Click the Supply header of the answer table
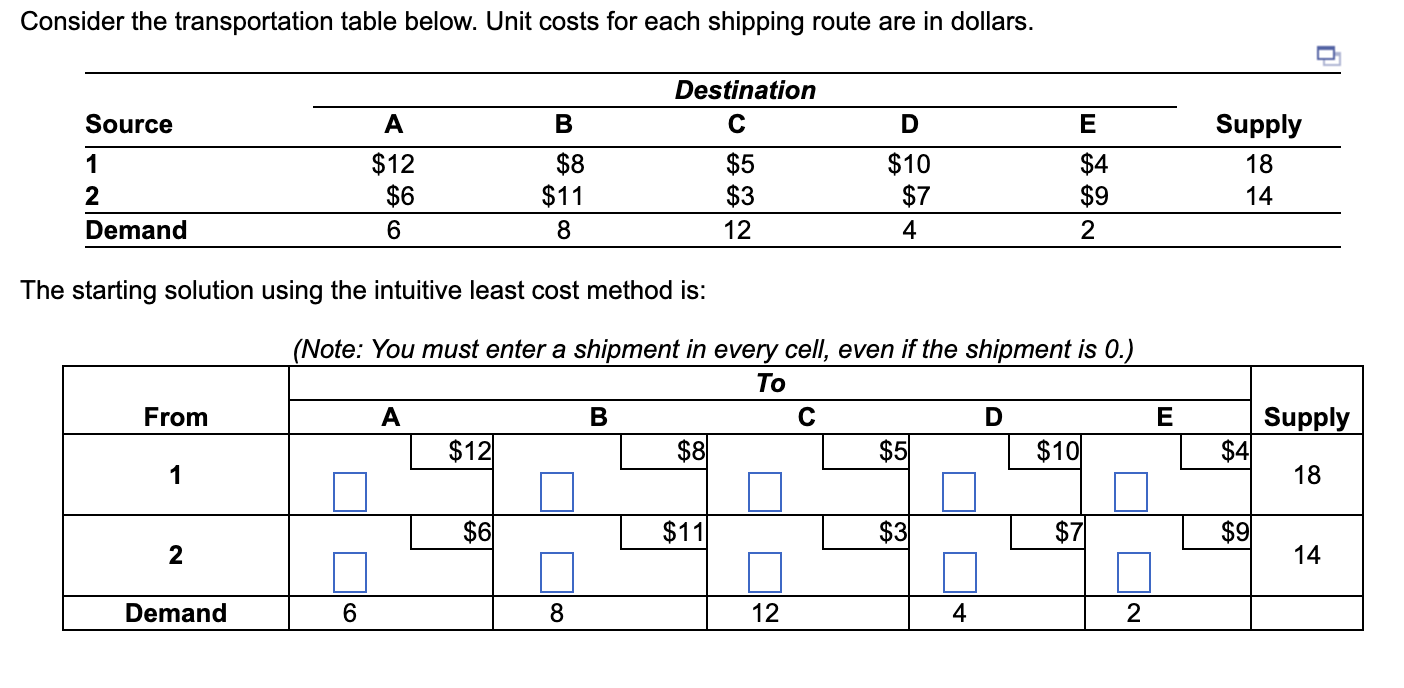The width and height of the screenshot is (1404, 688). [1306, 417]
